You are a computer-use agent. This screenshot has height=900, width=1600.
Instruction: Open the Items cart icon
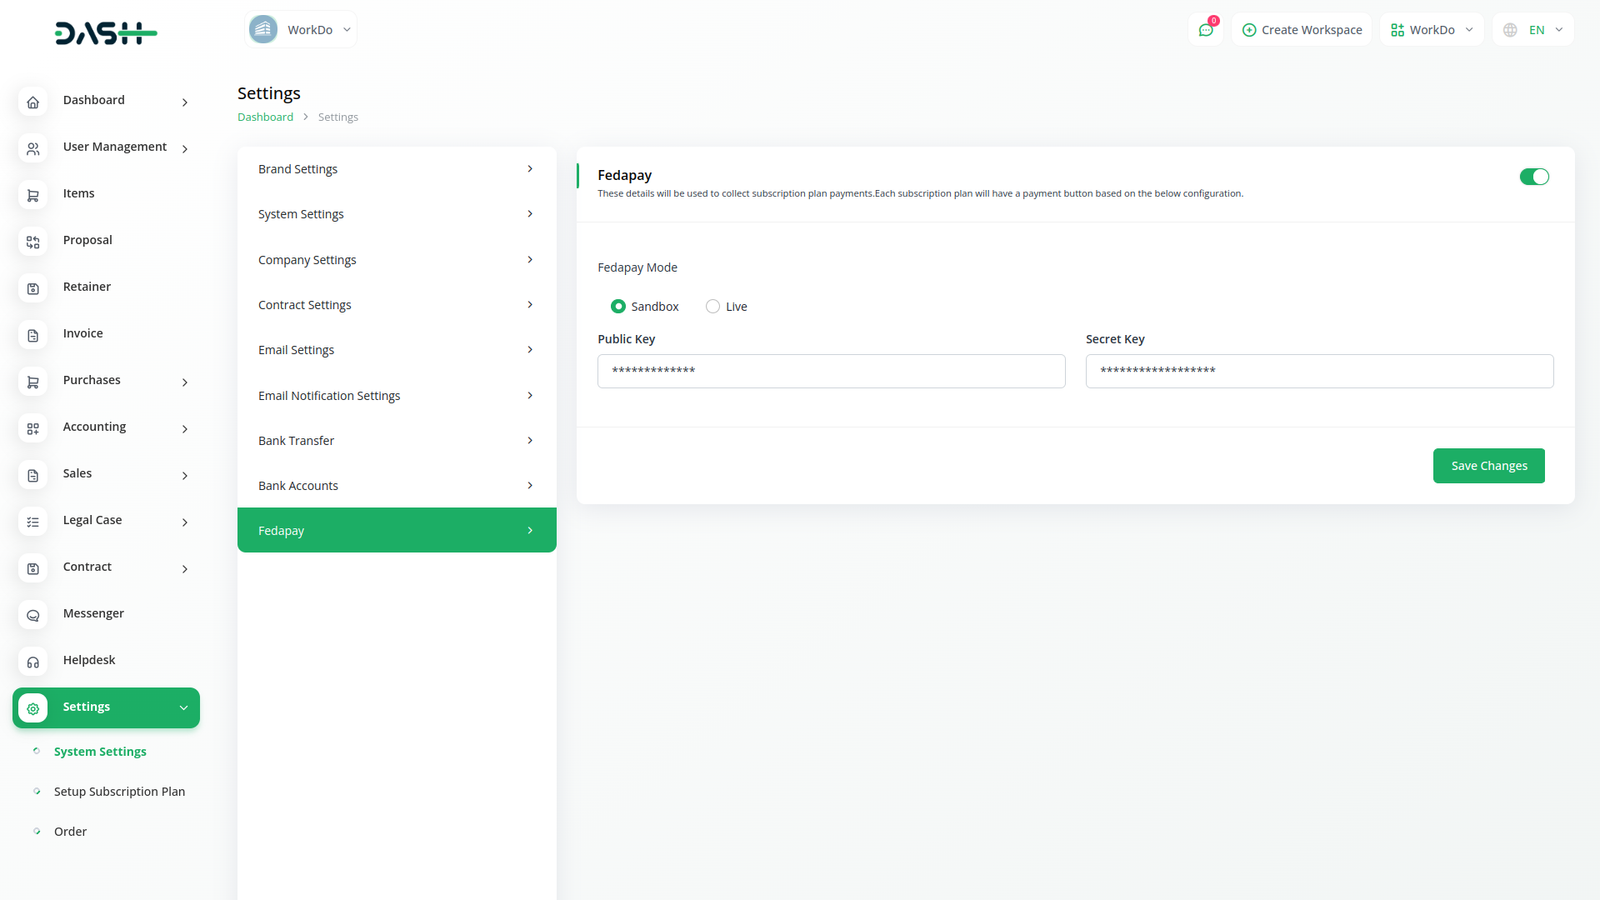[33, 195]
